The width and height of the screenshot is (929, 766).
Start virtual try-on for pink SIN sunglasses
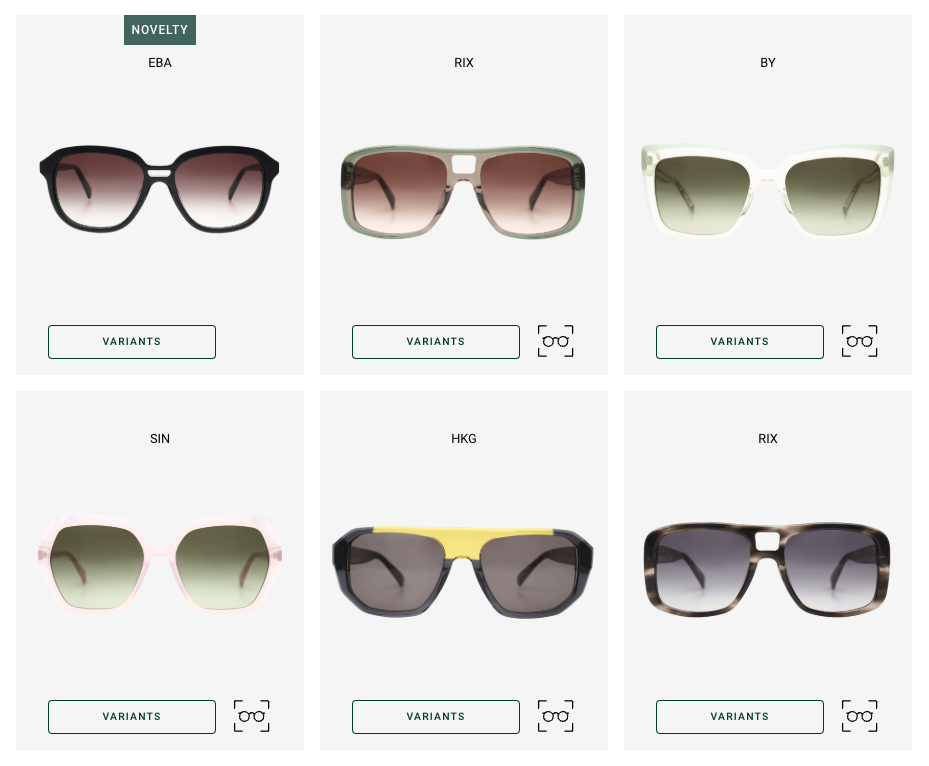pyautogui.click(x=251, y=716)
